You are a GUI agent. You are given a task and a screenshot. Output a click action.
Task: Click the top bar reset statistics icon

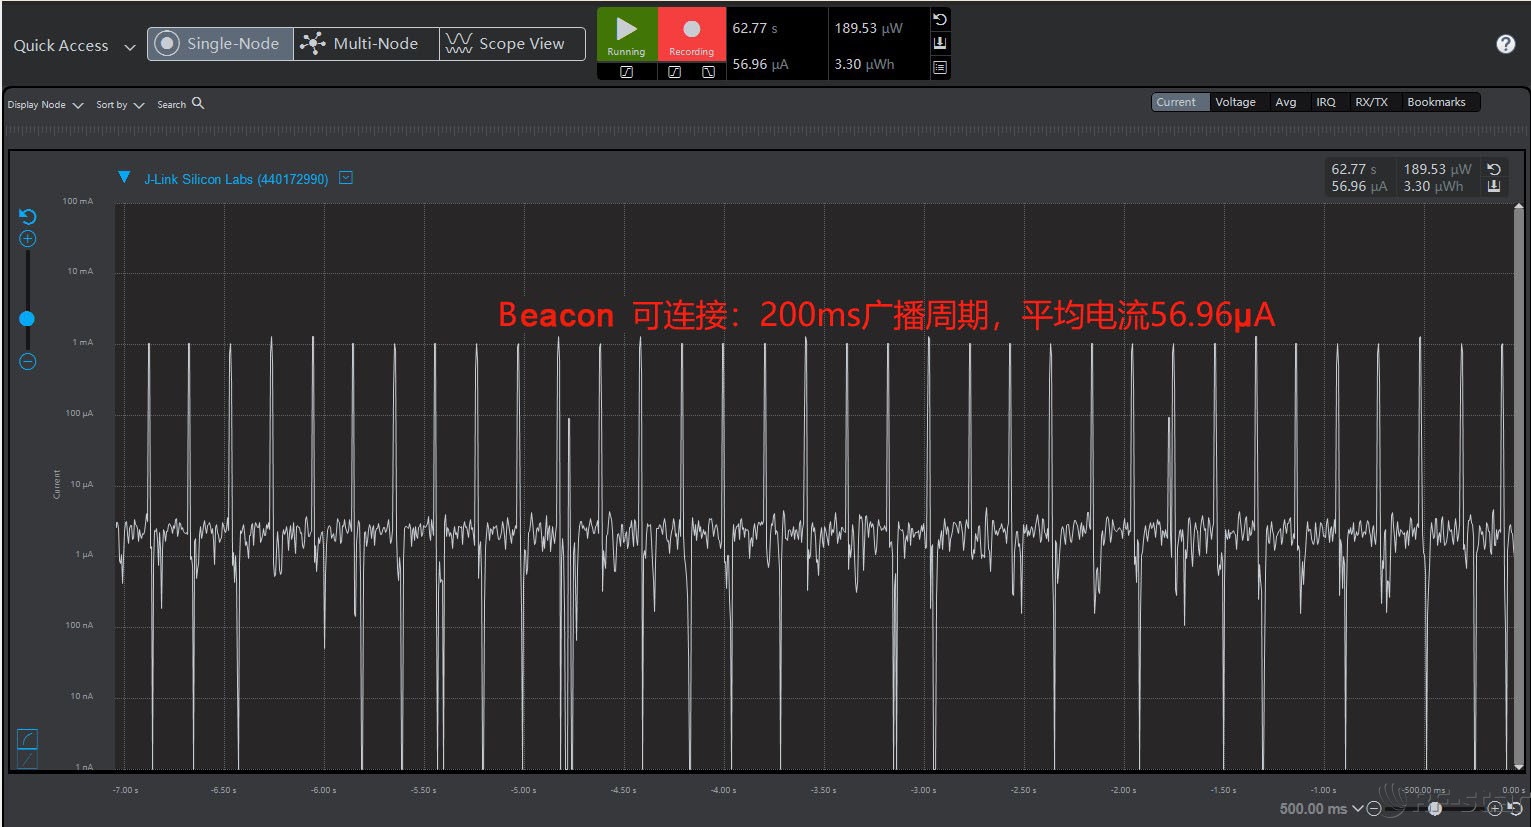[x=940, y=20]
